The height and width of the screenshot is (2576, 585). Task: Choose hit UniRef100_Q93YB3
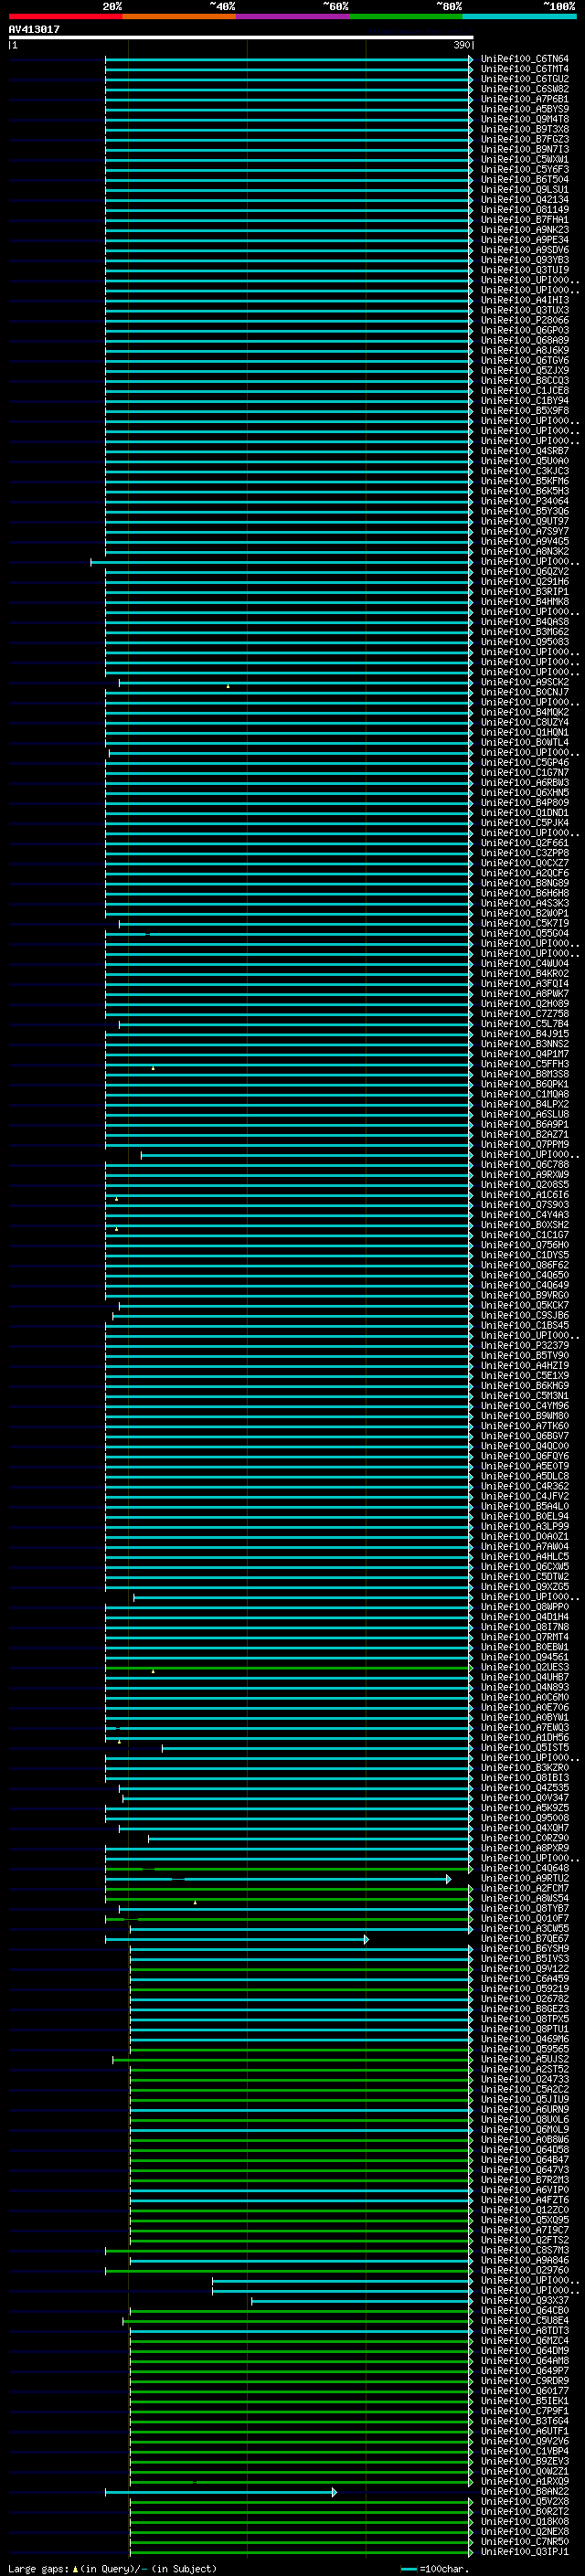pos(525,260)
